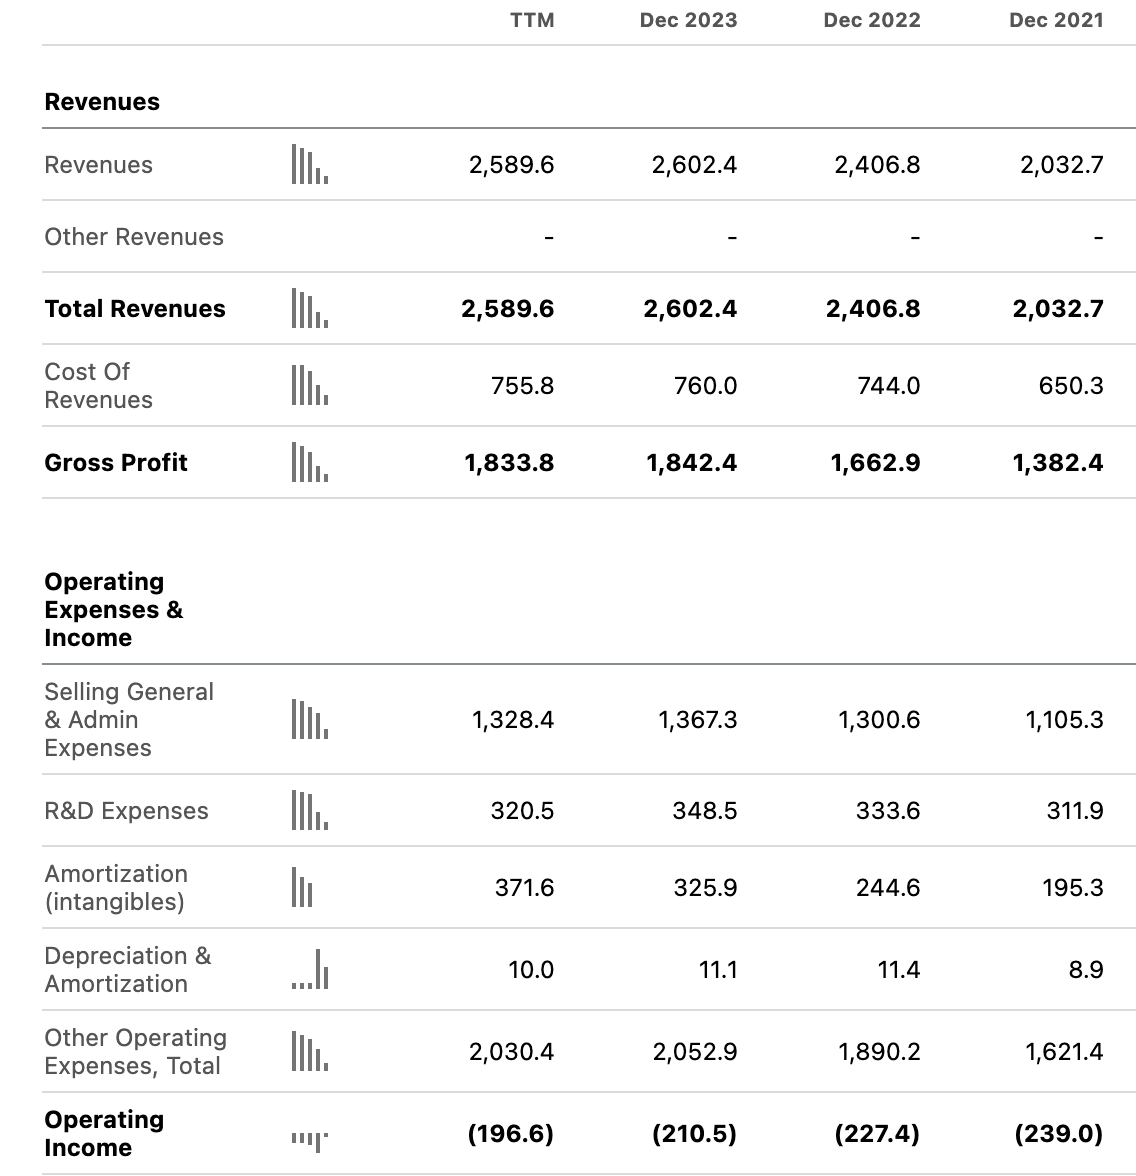Open the Gross Profit sparkline icon
1136x1176 pixels.
click(309, 463)
